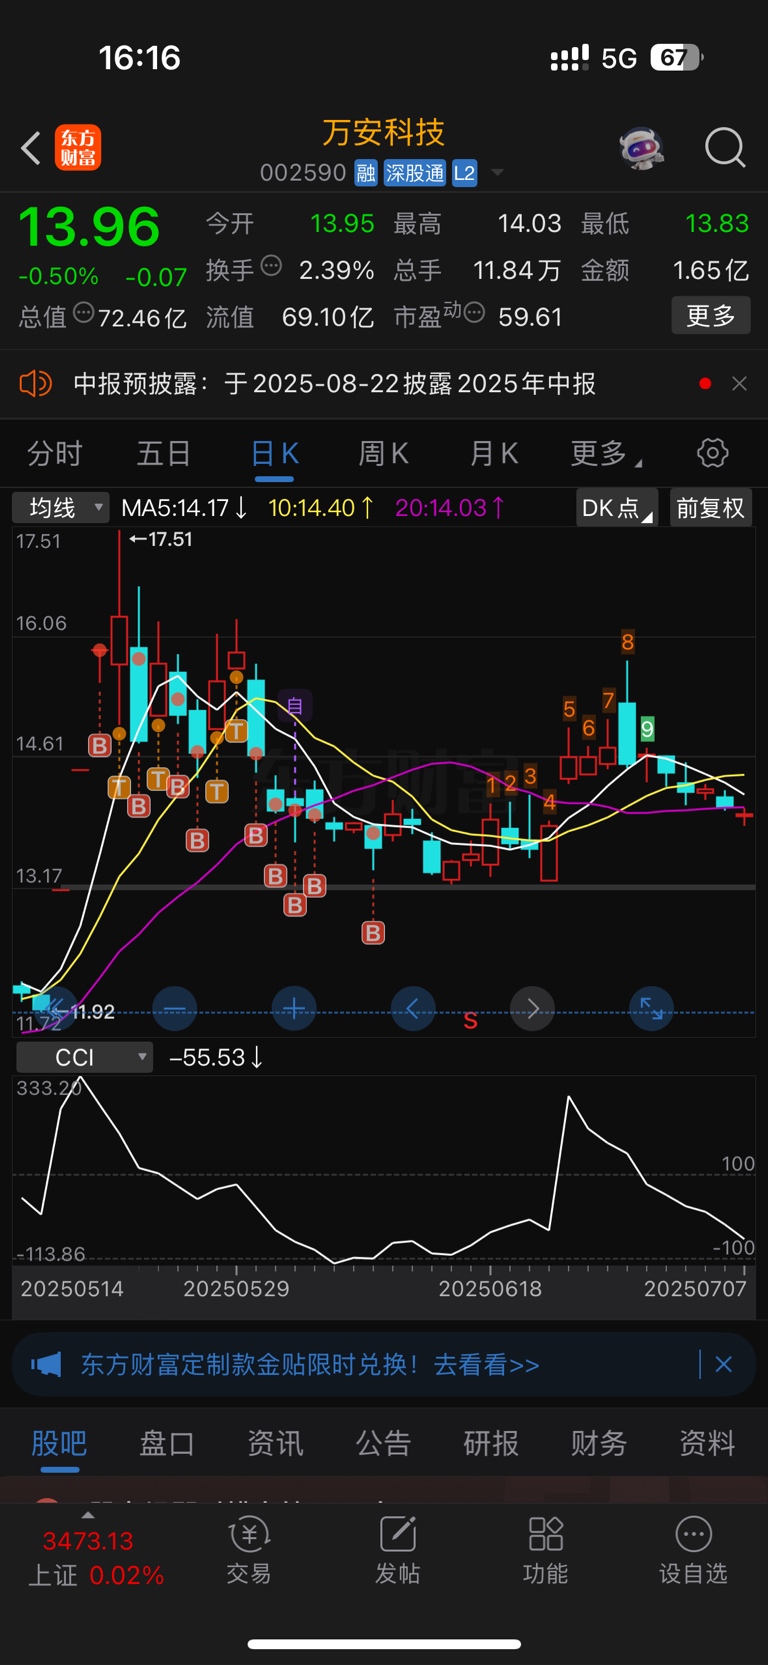Tap the back arrow at top left
Image resolution: width=769 pixels, height=1665 pixels.
[x=31, y=148]
